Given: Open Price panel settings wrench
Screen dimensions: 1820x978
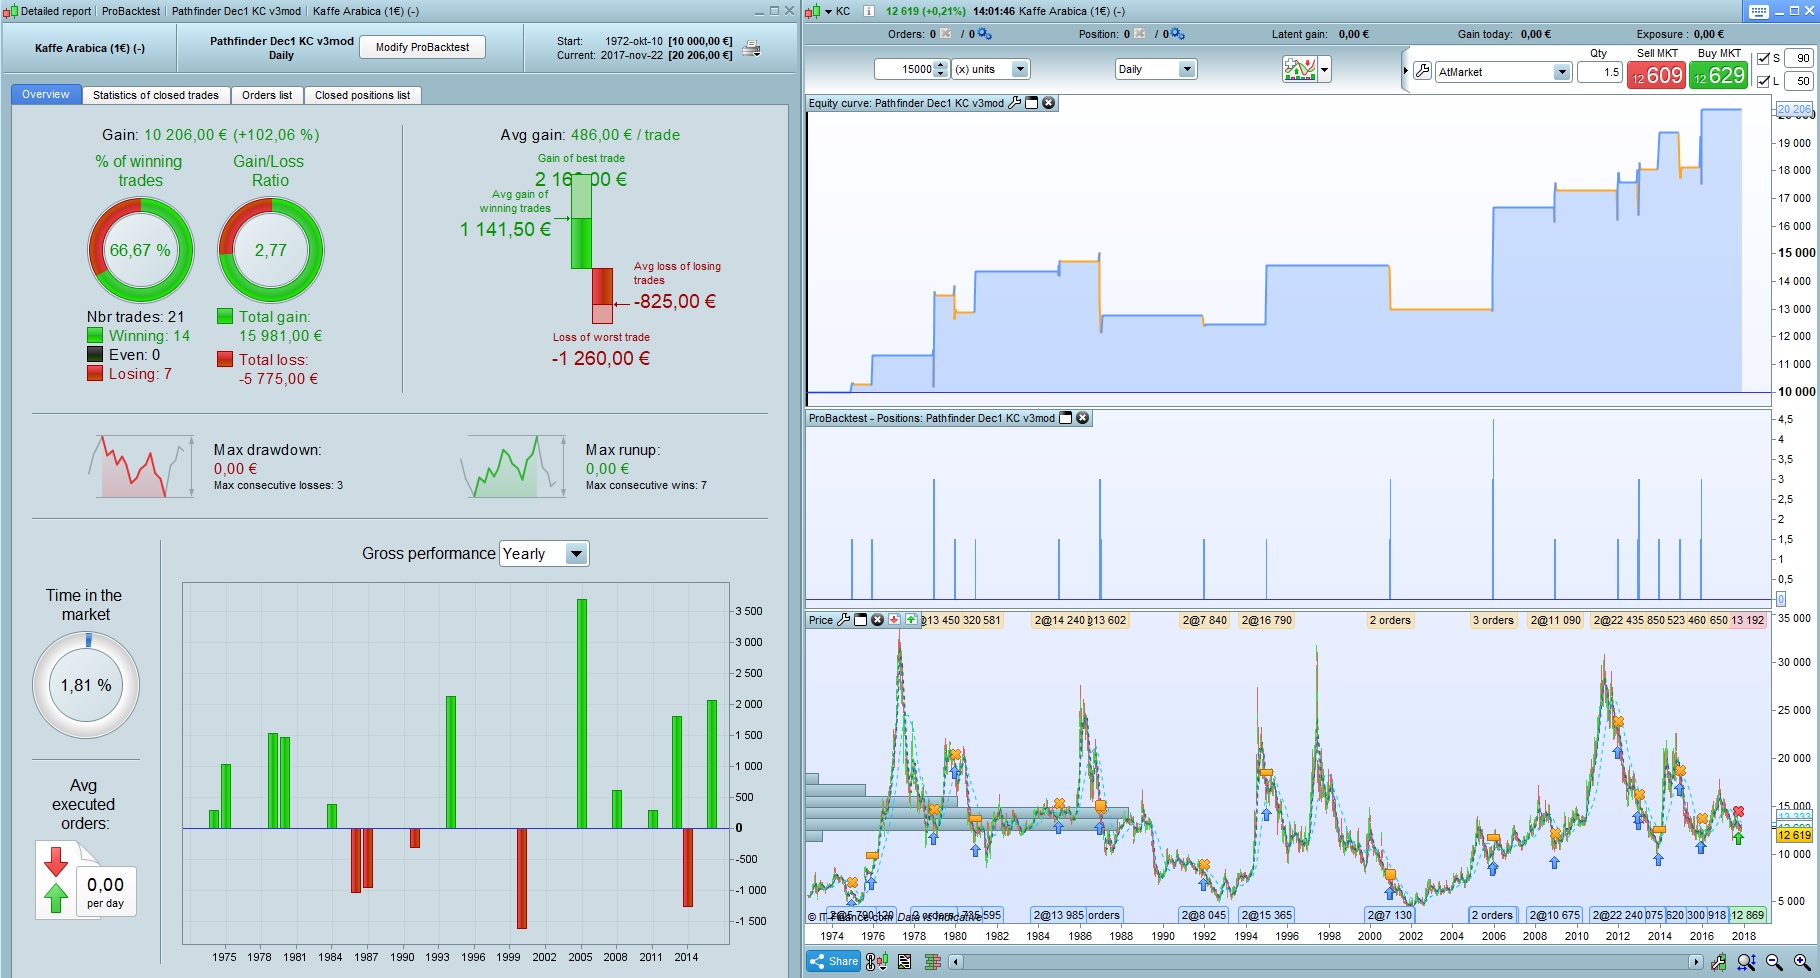Looking at the screenshot, I should pyautogui.click(x=843, y=620).
